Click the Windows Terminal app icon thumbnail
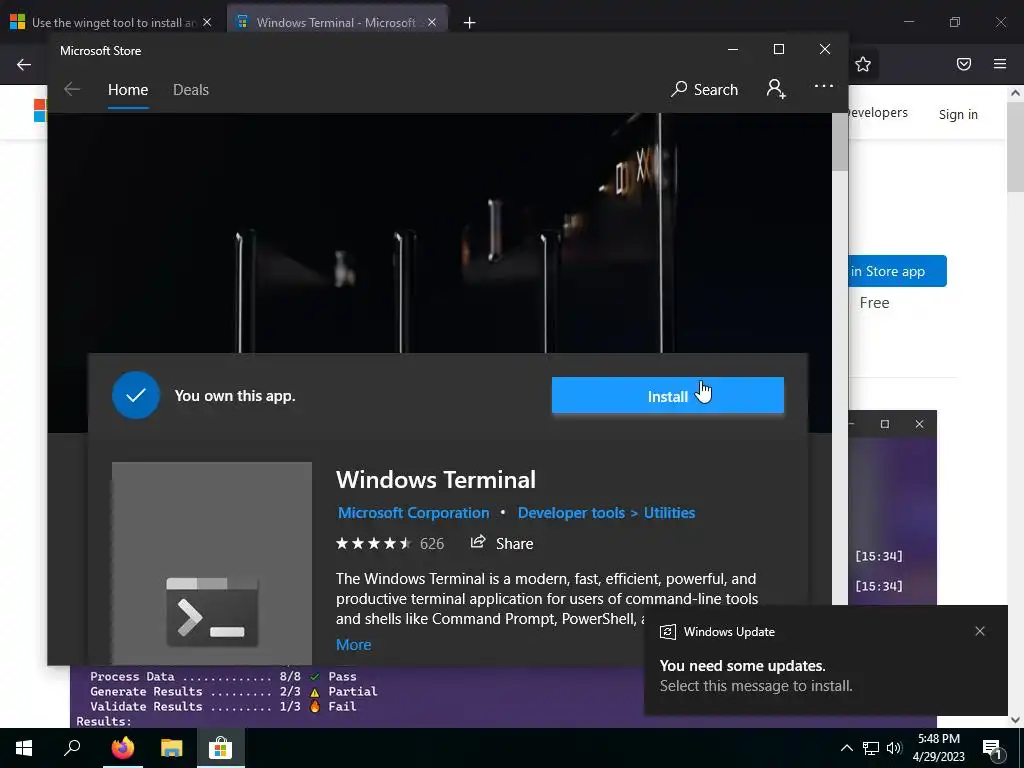Viewport: 1024px width, 768px height. click(212, 563)
